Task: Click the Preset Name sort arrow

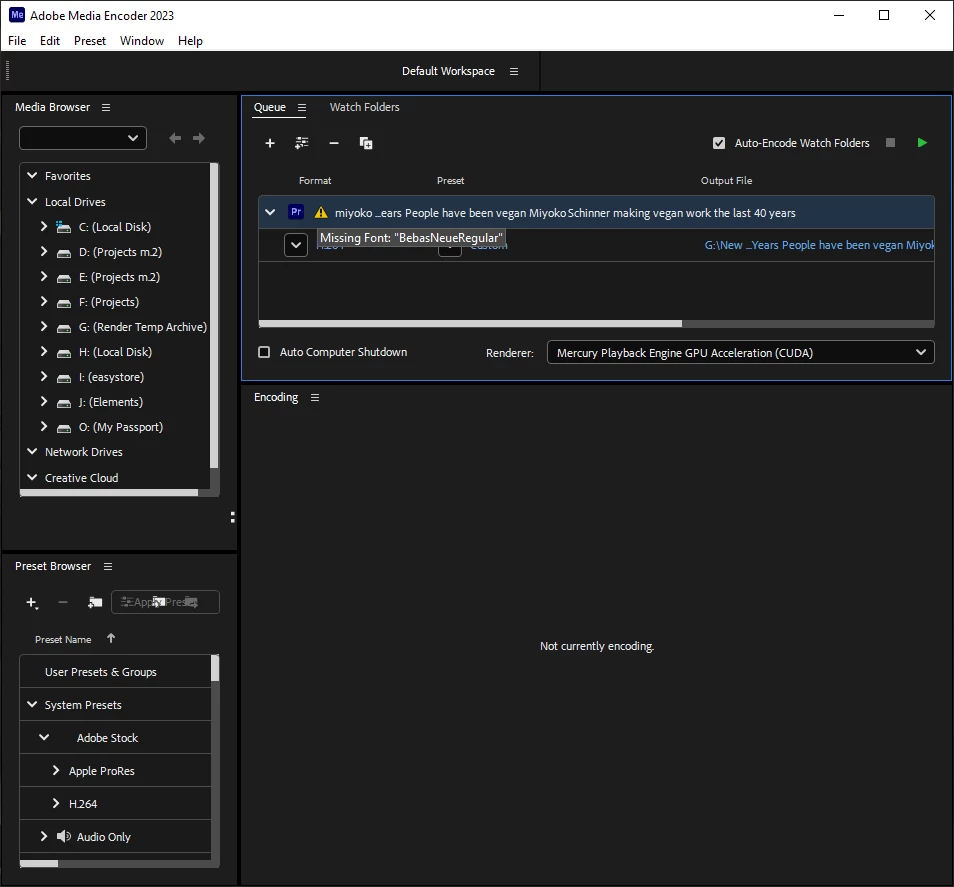Action: [111, 638]
